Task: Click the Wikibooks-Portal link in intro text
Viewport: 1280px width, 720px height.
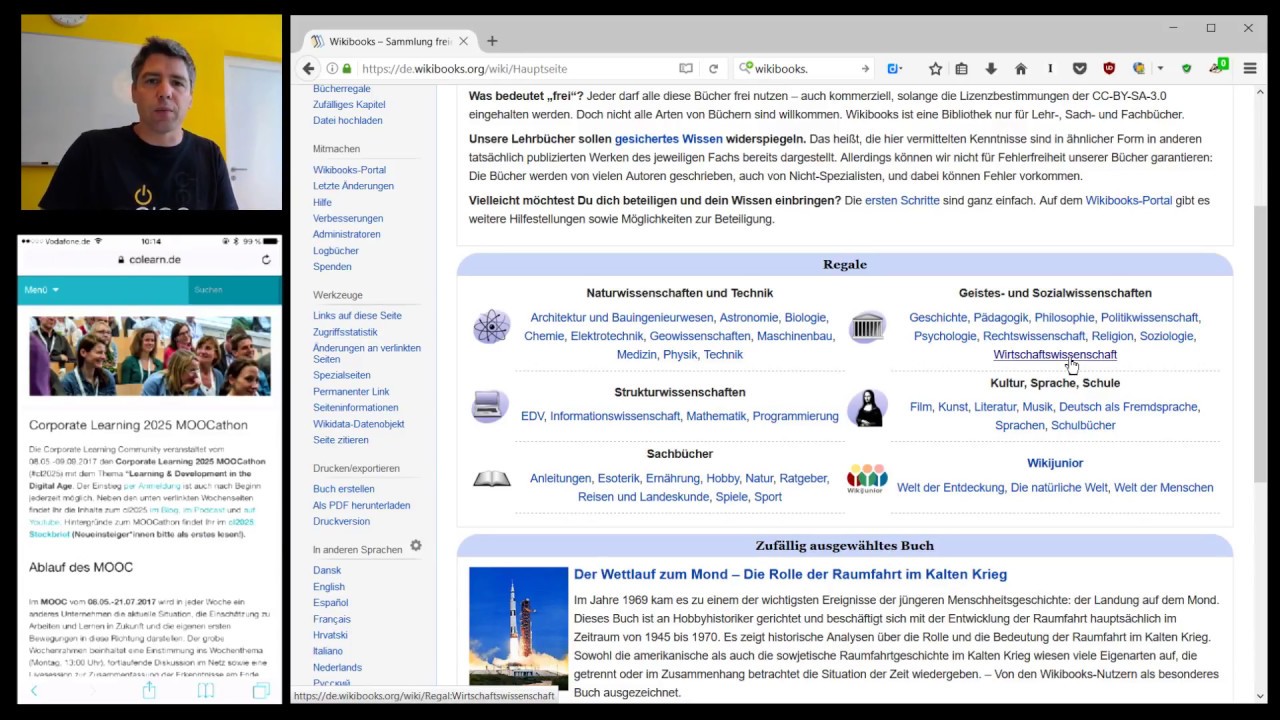Action: tap(1129, 200)
